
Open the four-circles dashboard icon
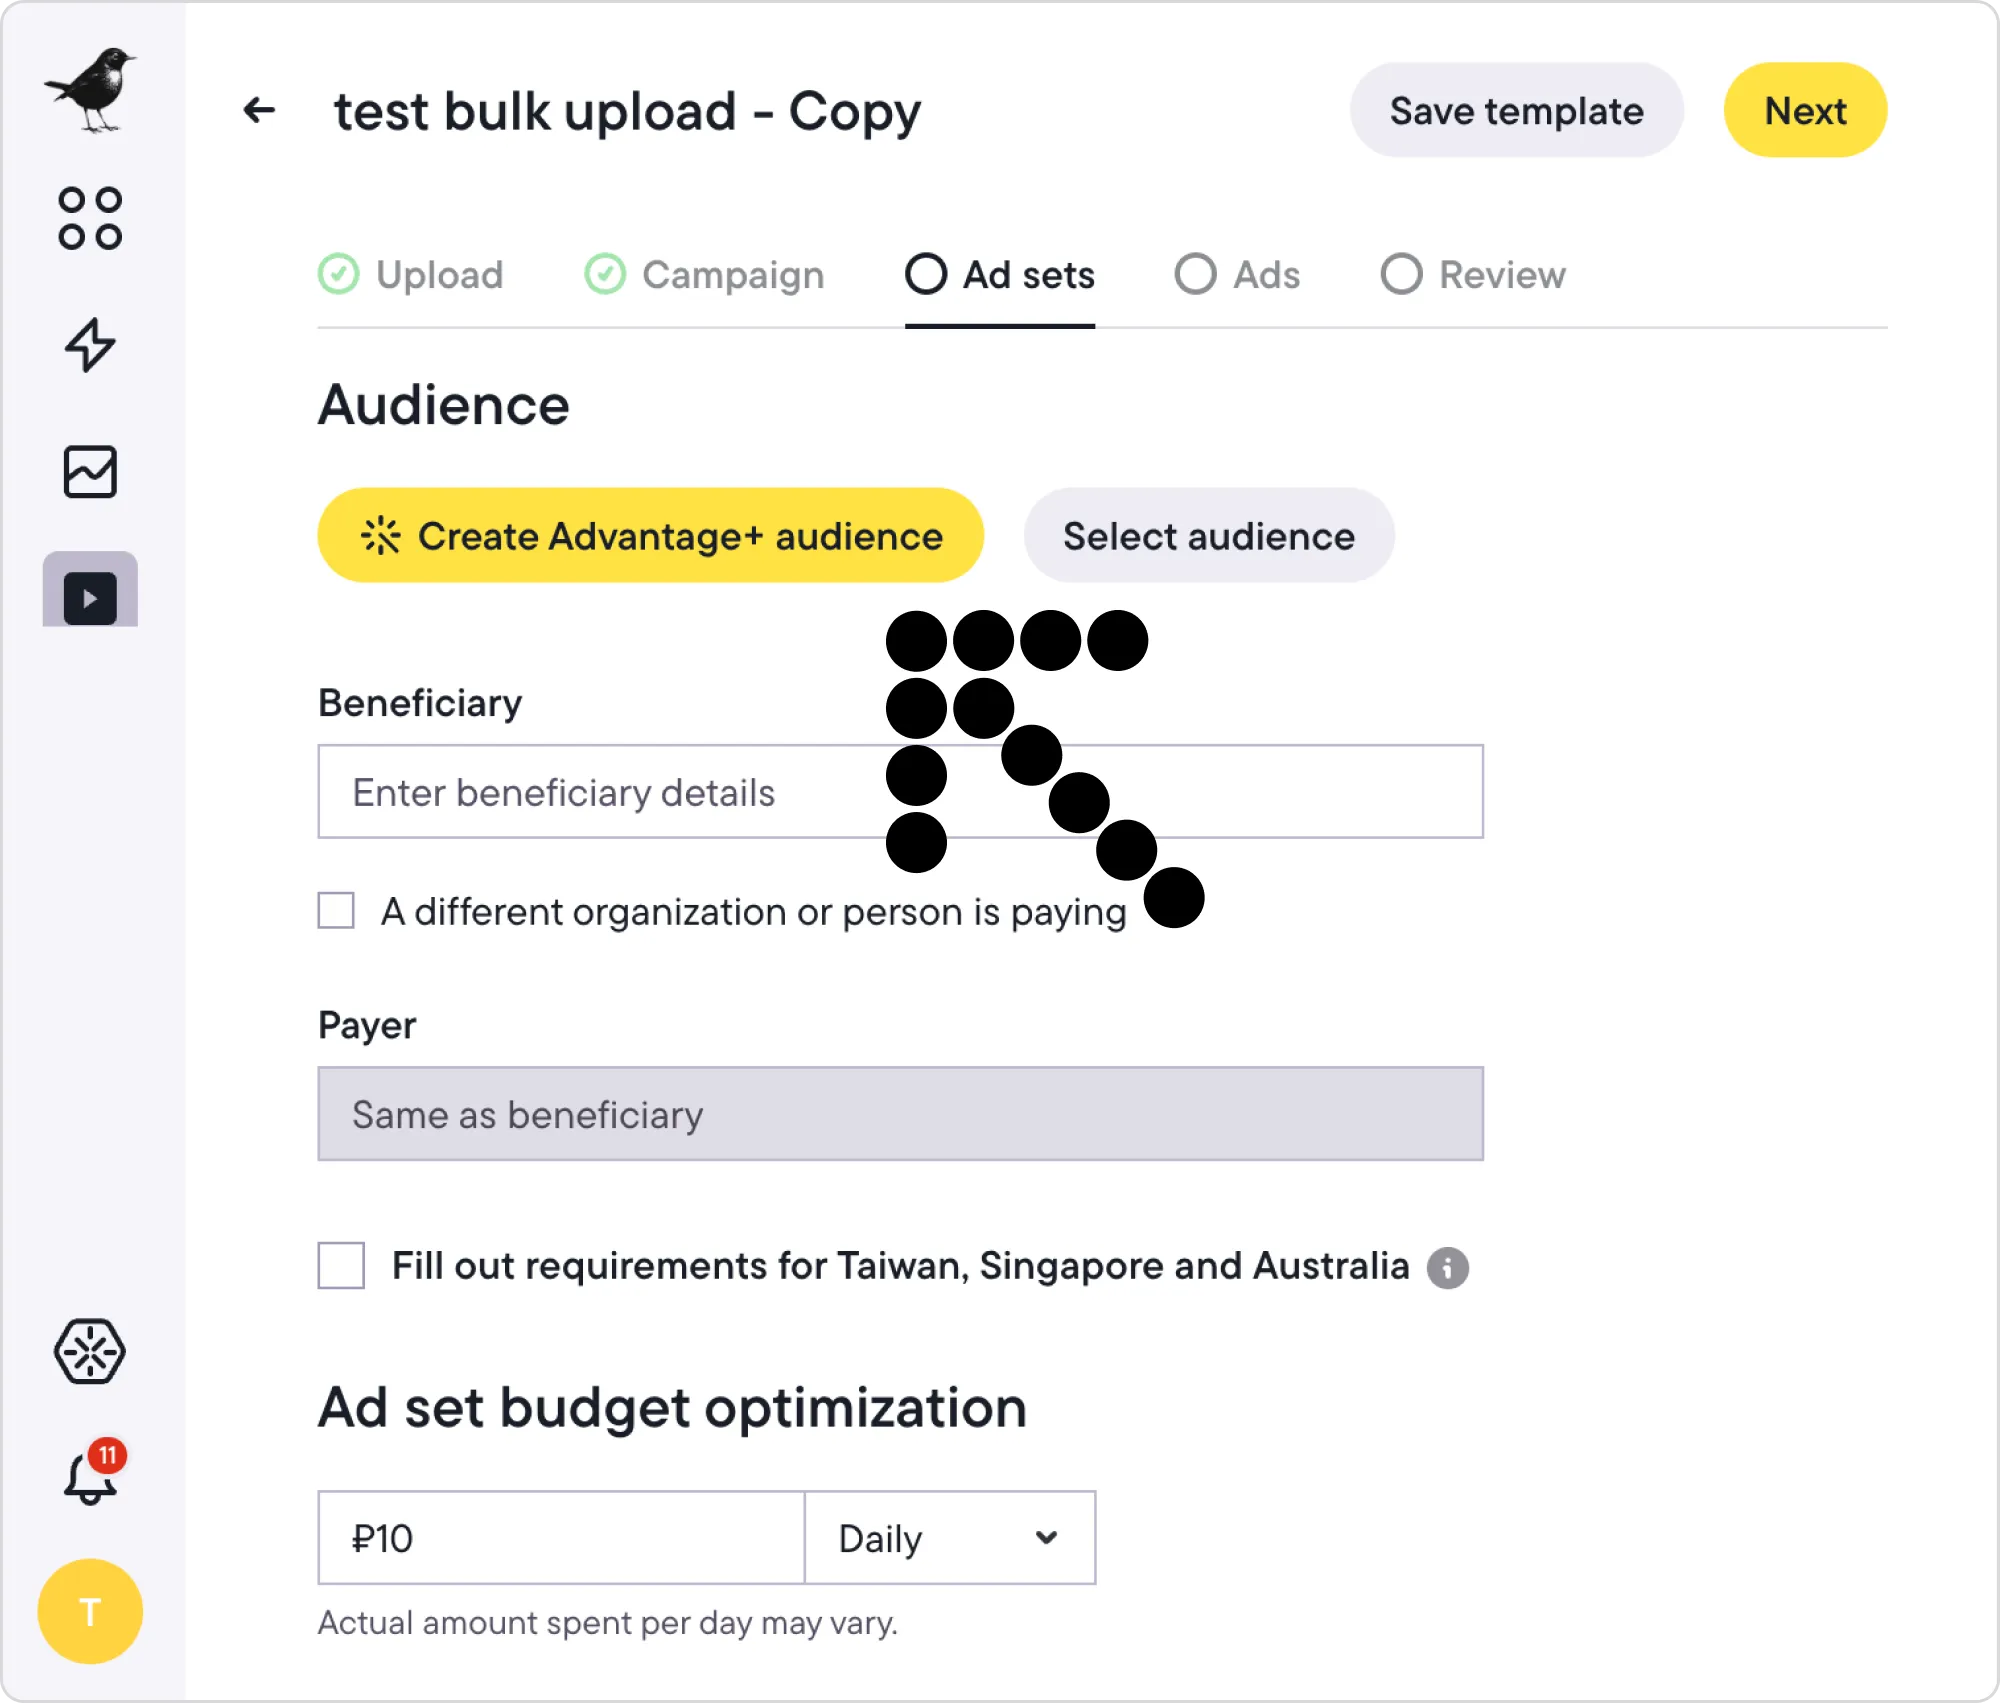90,218
